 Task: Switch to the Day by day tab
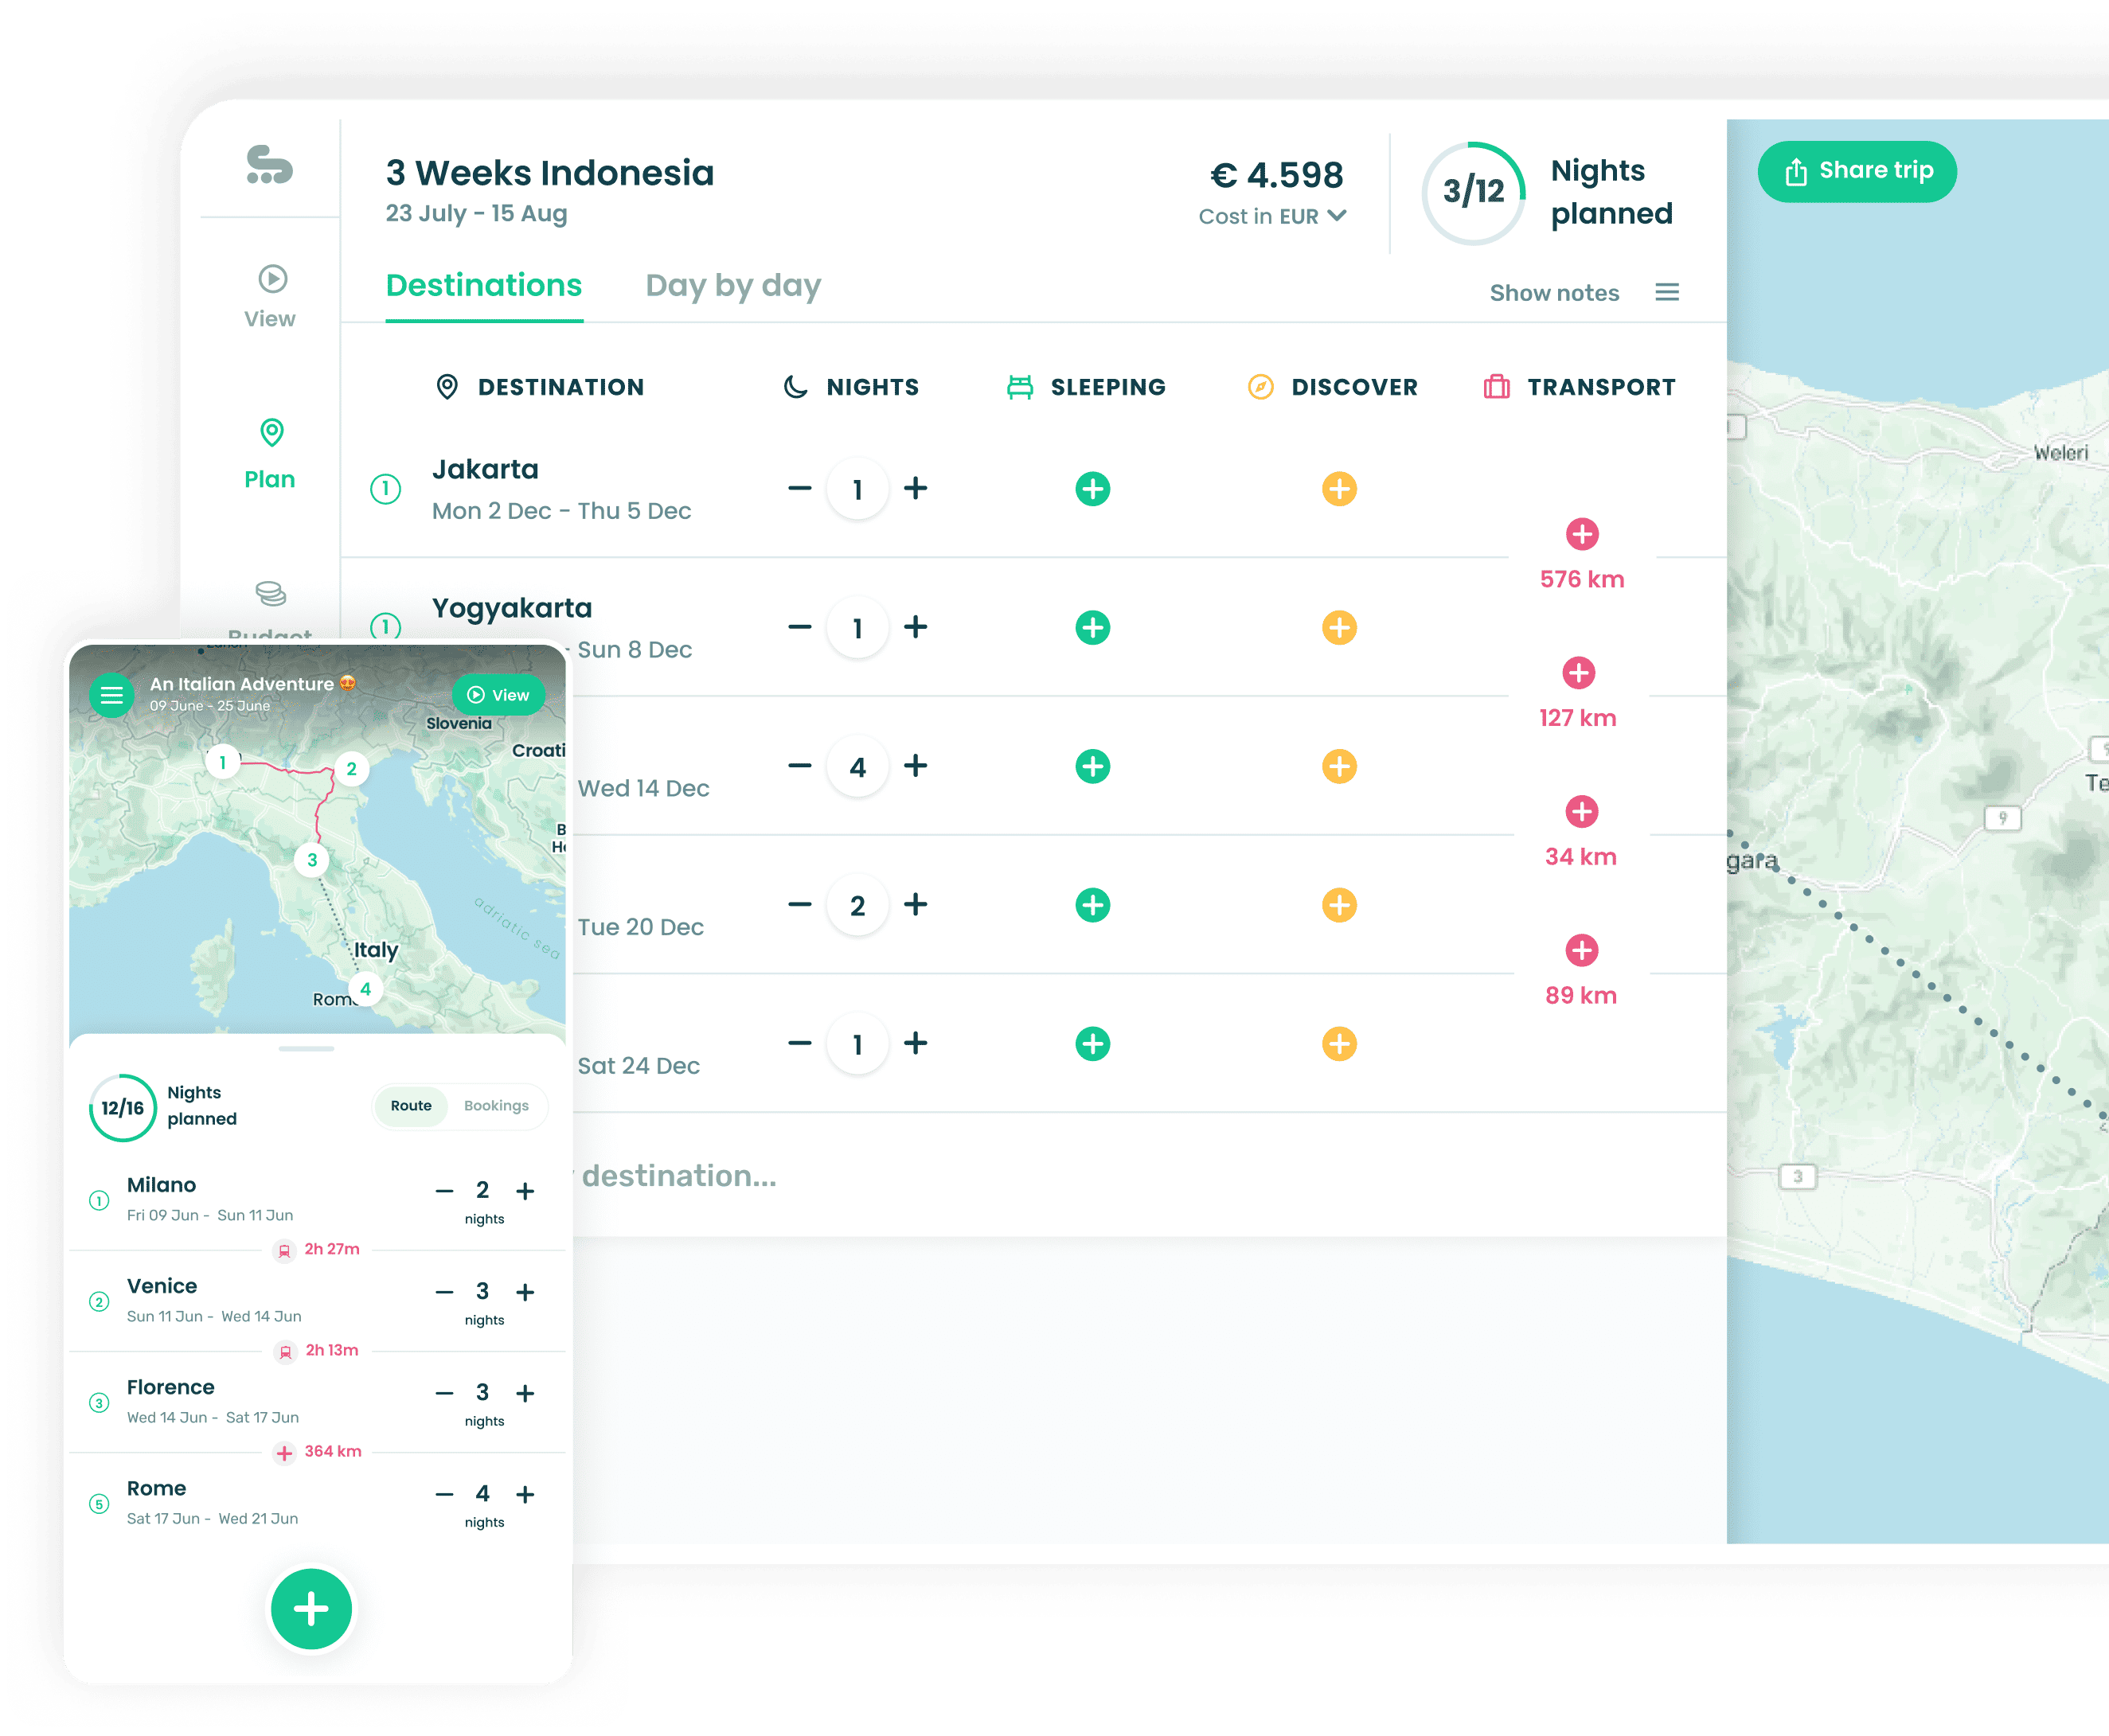[733, 286]
